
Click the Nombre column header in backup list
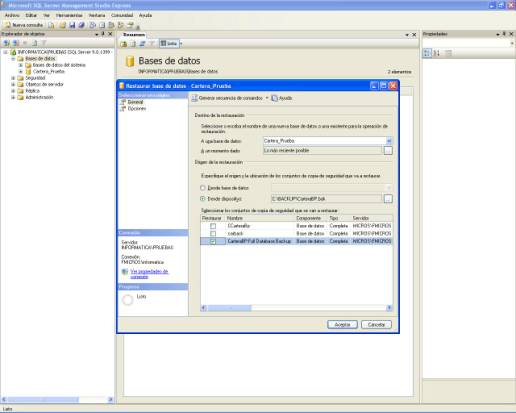(260, 218)
